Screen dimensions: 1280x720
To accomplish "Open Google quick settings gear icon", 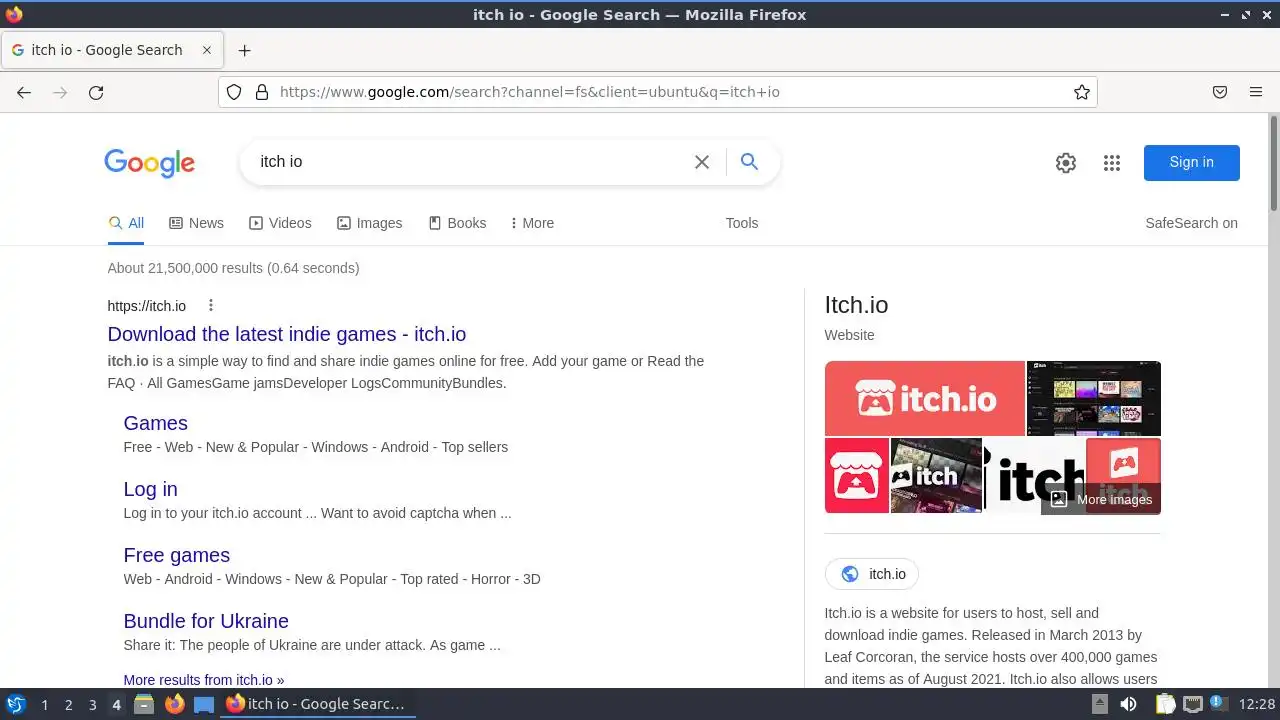I will (1066, 163).
